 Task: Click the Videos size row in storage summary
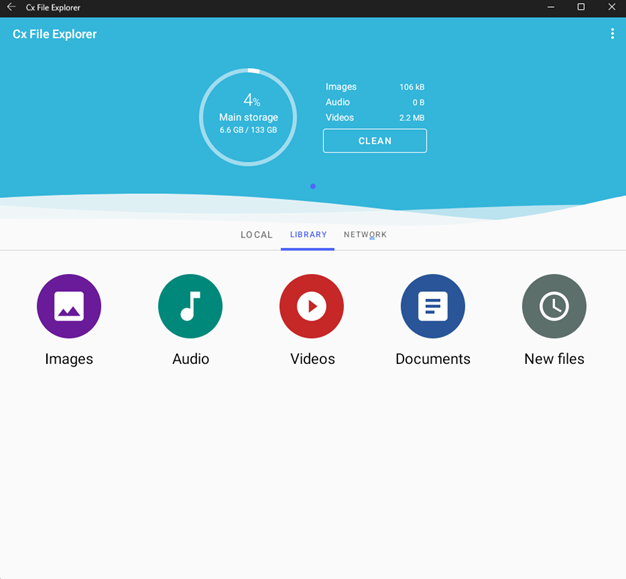375,118
